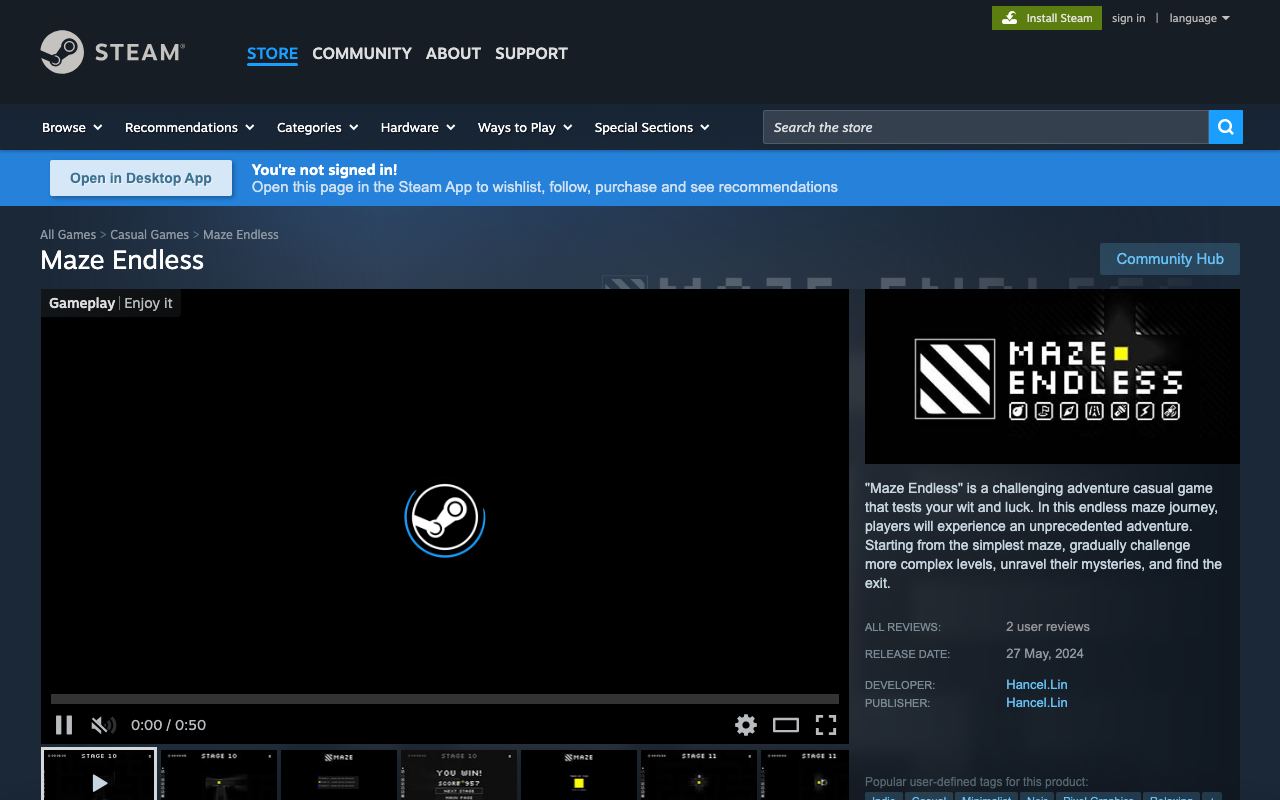Switch the video to theater mode

tap(786, 725)
